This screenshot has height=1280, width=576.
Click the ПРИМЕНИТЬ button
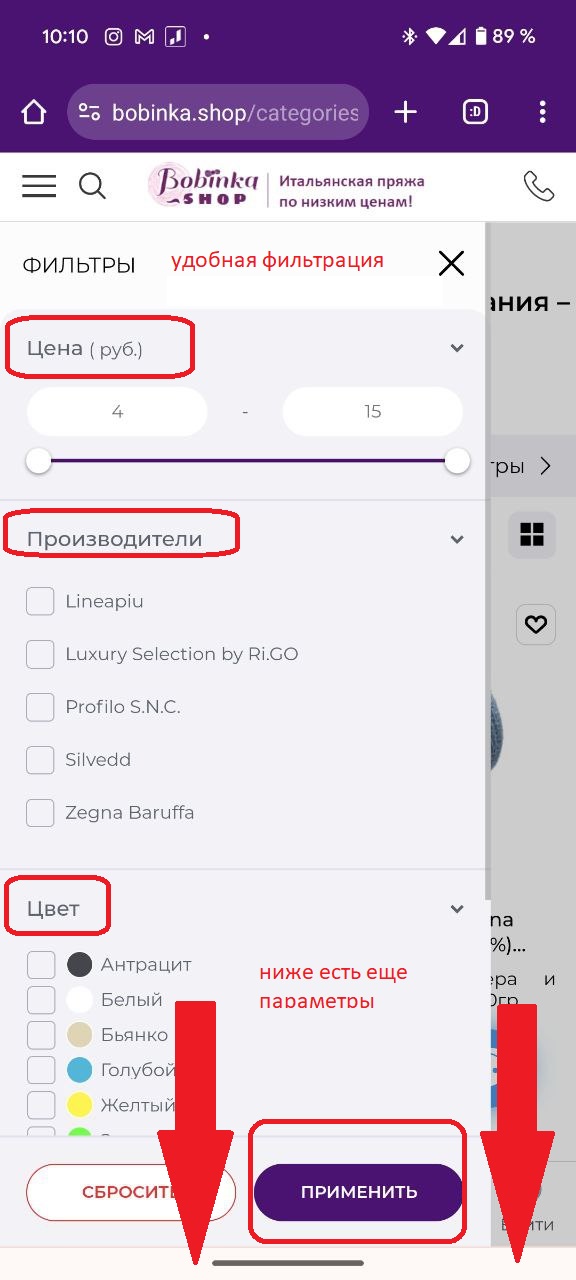point(359,1192)
